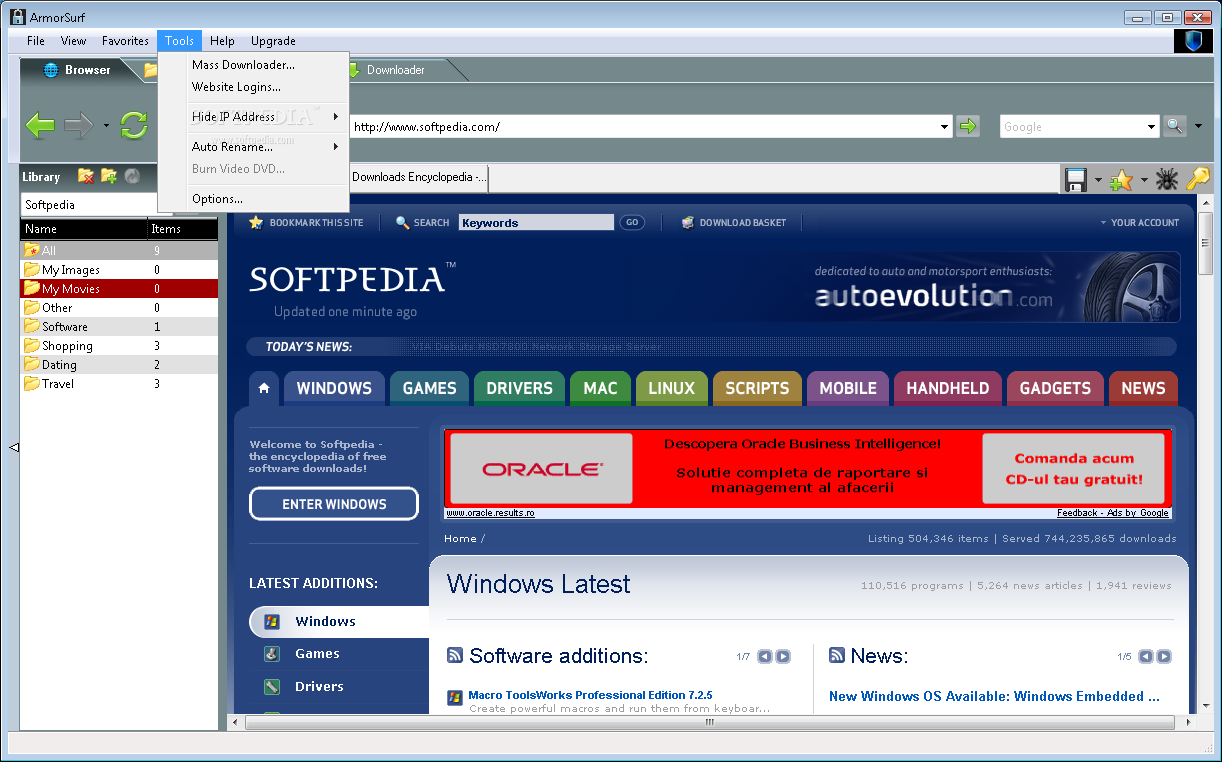Click the Drivers item in Latest Additions
This screenshot has width=1222, height=762.
[x=319, y=686]
